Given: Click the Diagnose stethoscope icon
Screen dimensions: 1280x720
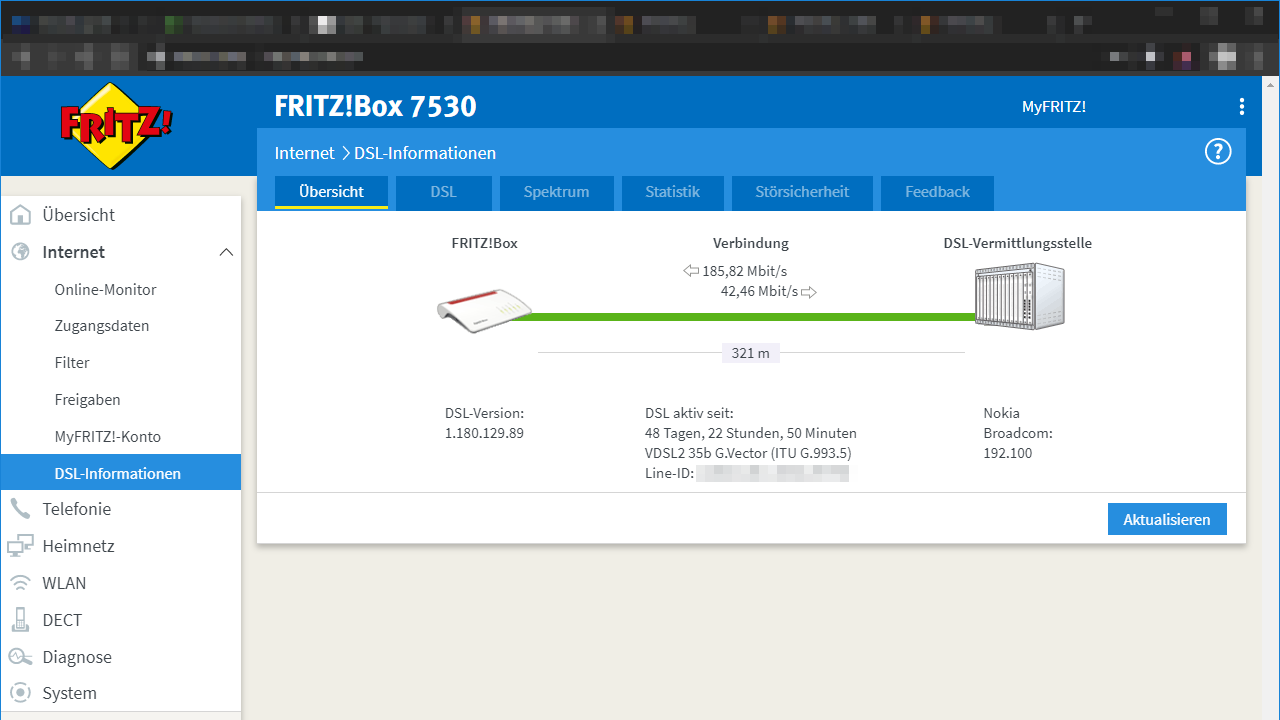Looking at the screenshot, I should pyautogui.click(x=20, y=657).
